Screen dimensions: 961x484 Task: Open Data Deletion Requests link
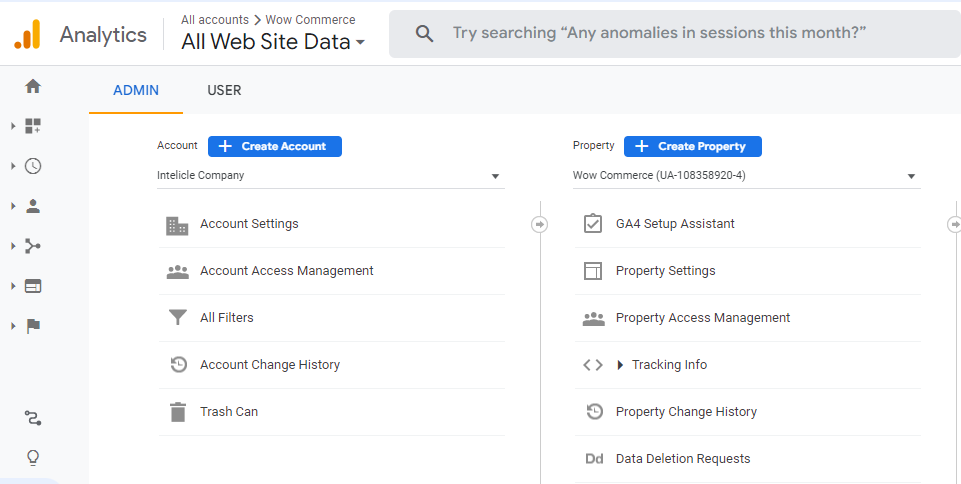(683, 459)
